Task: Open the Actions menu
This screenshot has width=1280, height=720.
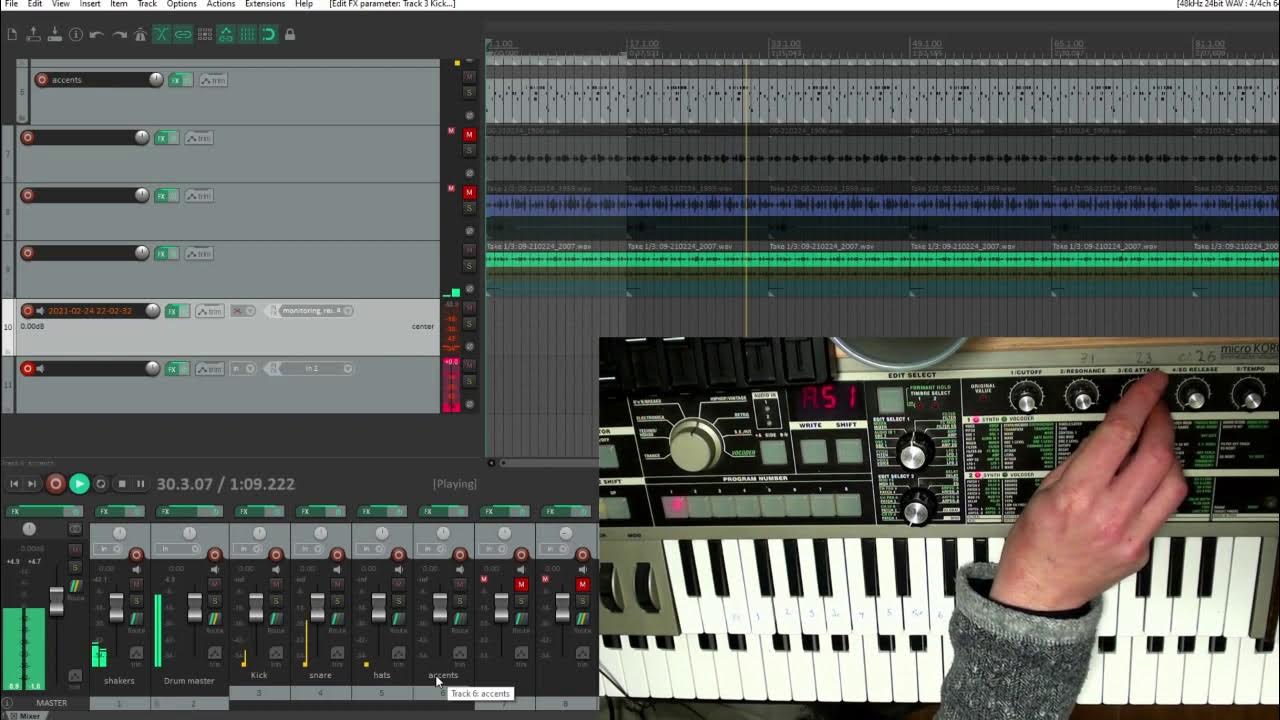Action: [221, 4]
